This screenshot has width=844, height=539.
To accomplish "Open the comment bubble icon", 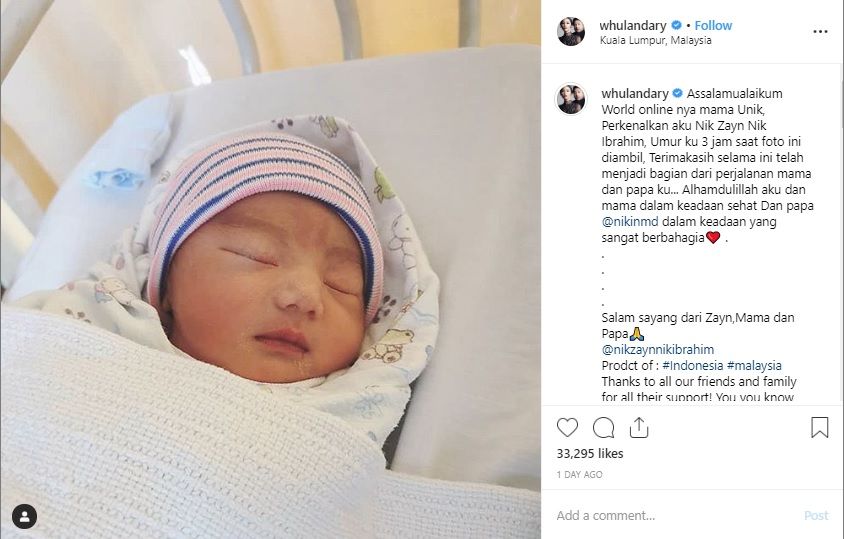I will 603,428.
